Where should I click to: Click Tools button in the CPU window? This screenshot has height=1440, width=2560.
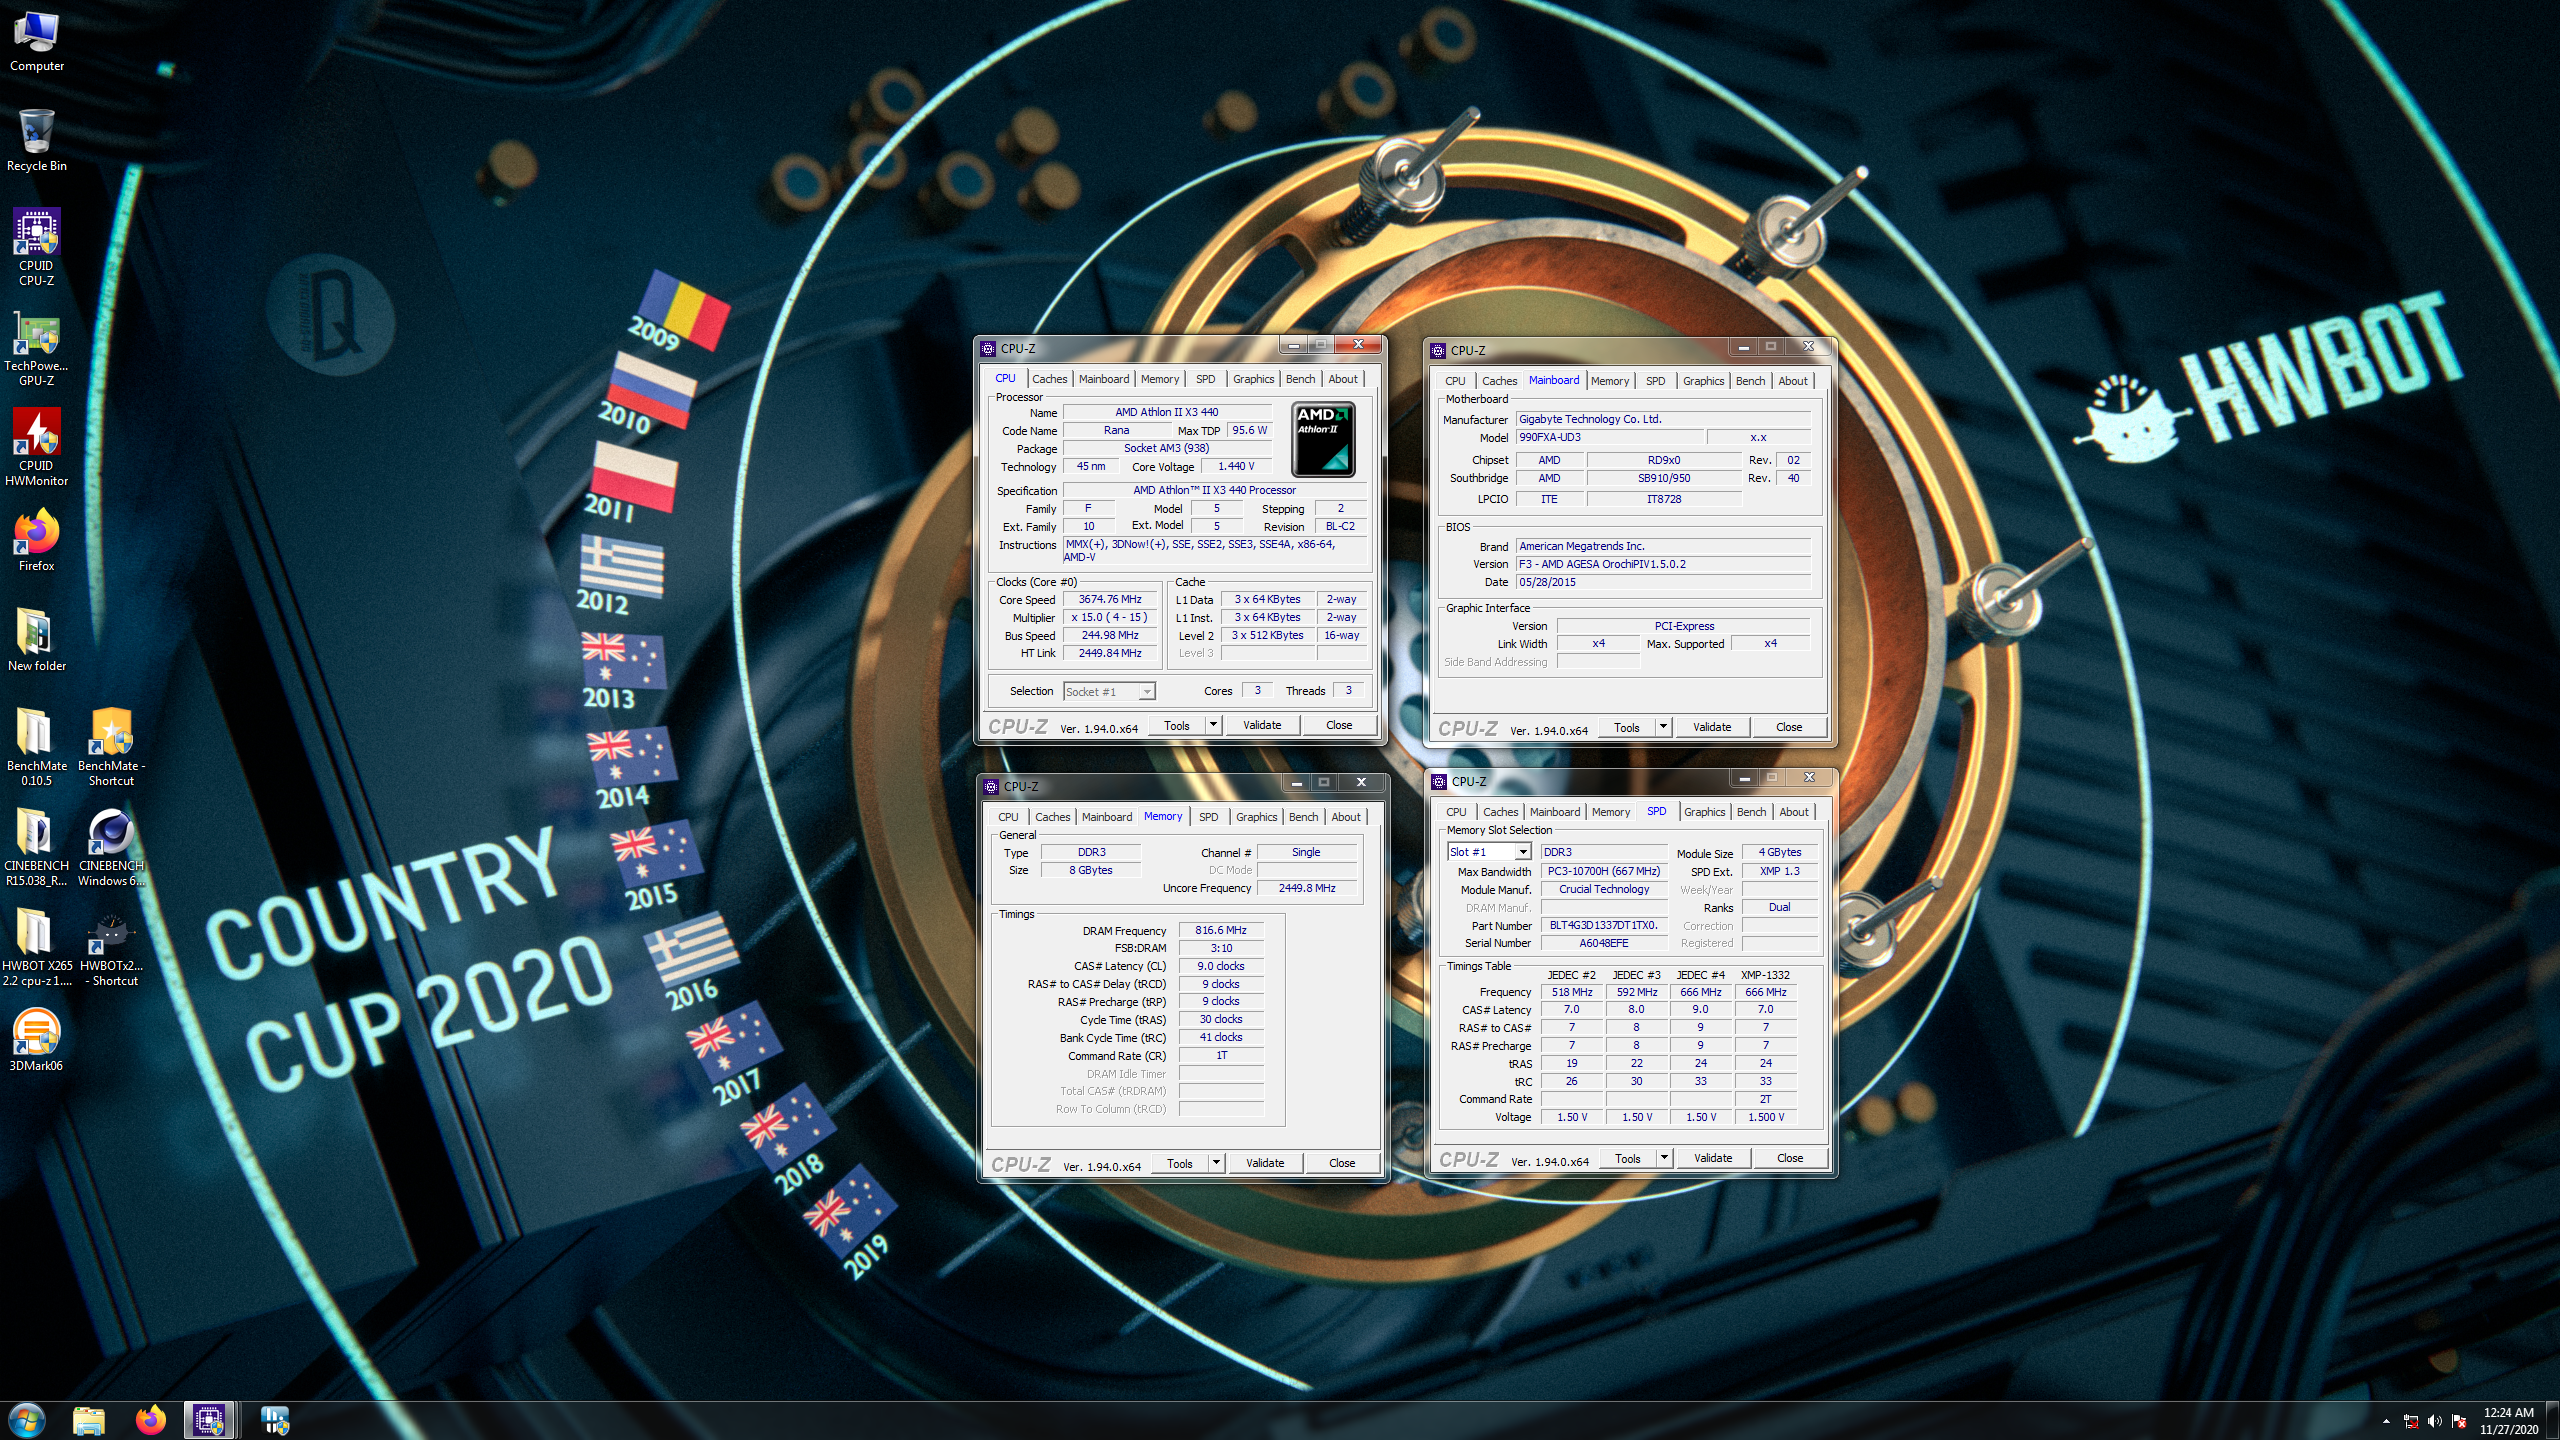pos(1177,725)
